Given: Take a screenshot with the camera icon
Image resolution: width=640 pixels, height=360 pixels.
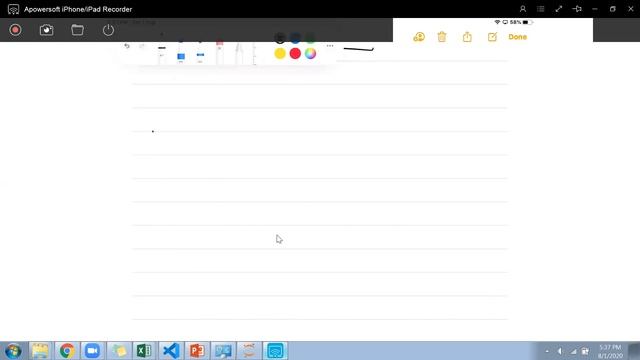Looking at the screenshot, I should 47,30.
